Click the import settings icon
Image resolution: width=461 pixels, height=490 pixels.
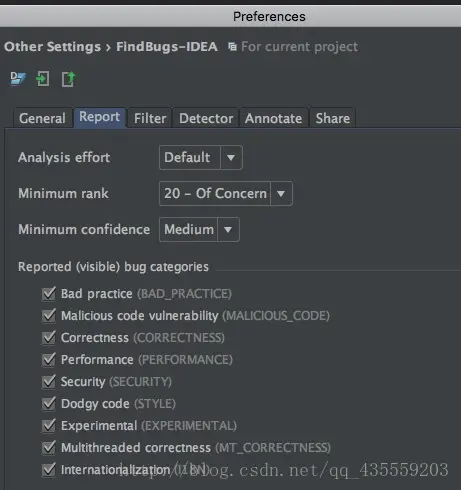(x=43, y=79)
